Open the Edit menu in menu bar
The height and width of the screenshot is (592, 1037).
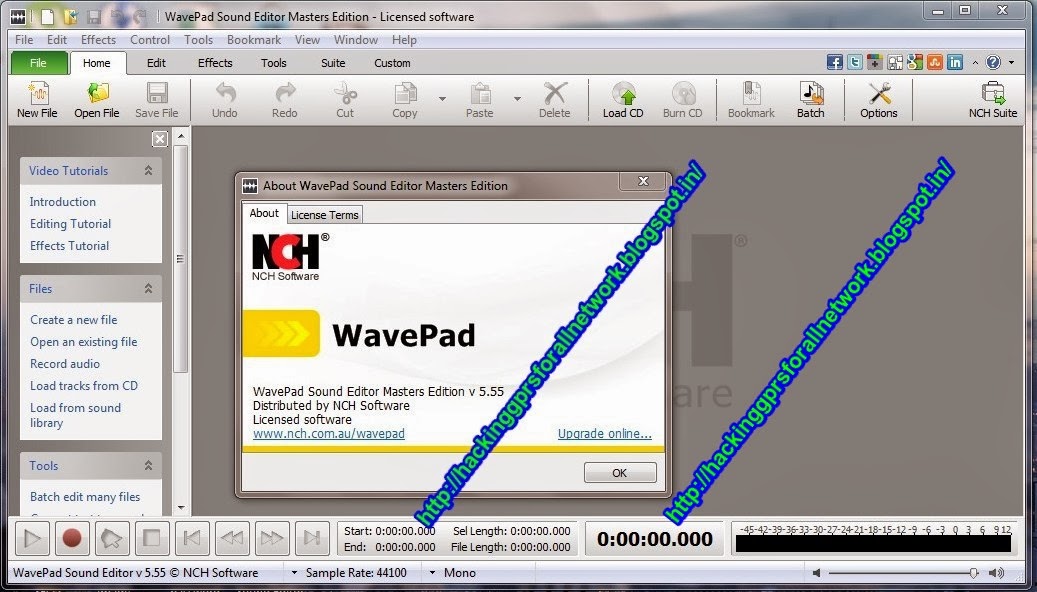click(x=56, y=40)
